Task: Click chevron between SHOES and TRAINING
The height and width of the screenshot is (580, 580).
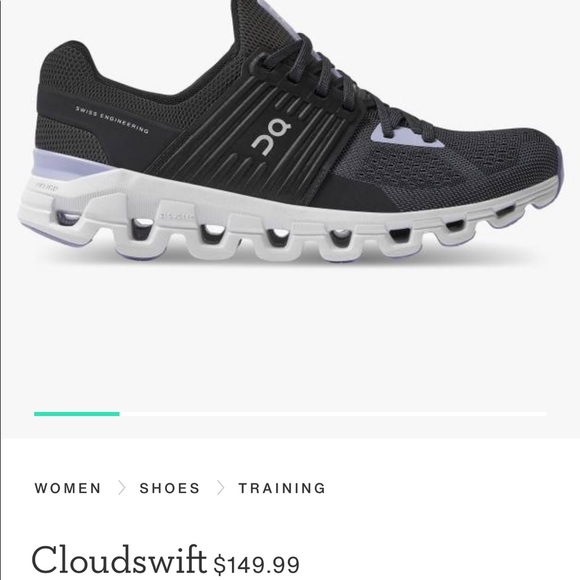Action: [x=220, y=488]
